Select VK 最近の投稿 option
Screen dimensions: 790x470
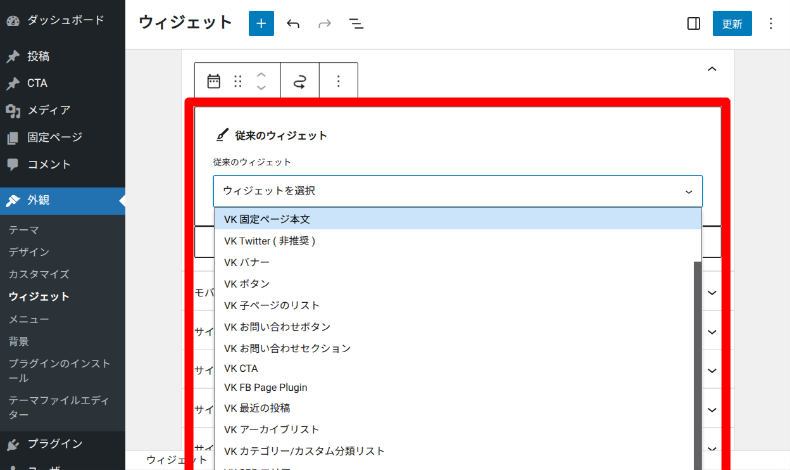tap(454, 408)
